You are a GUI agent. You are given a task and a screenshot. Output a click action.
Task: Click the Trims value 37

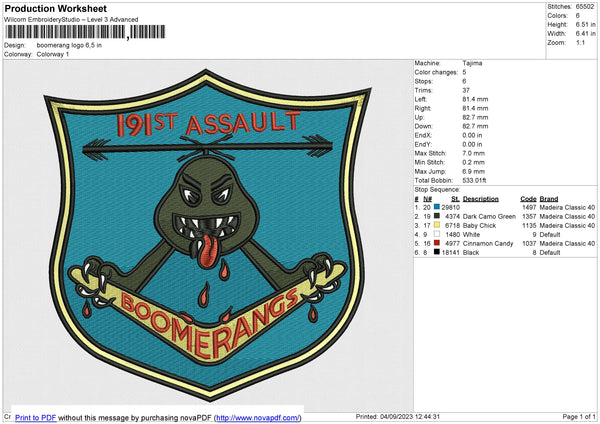point(466,90)
